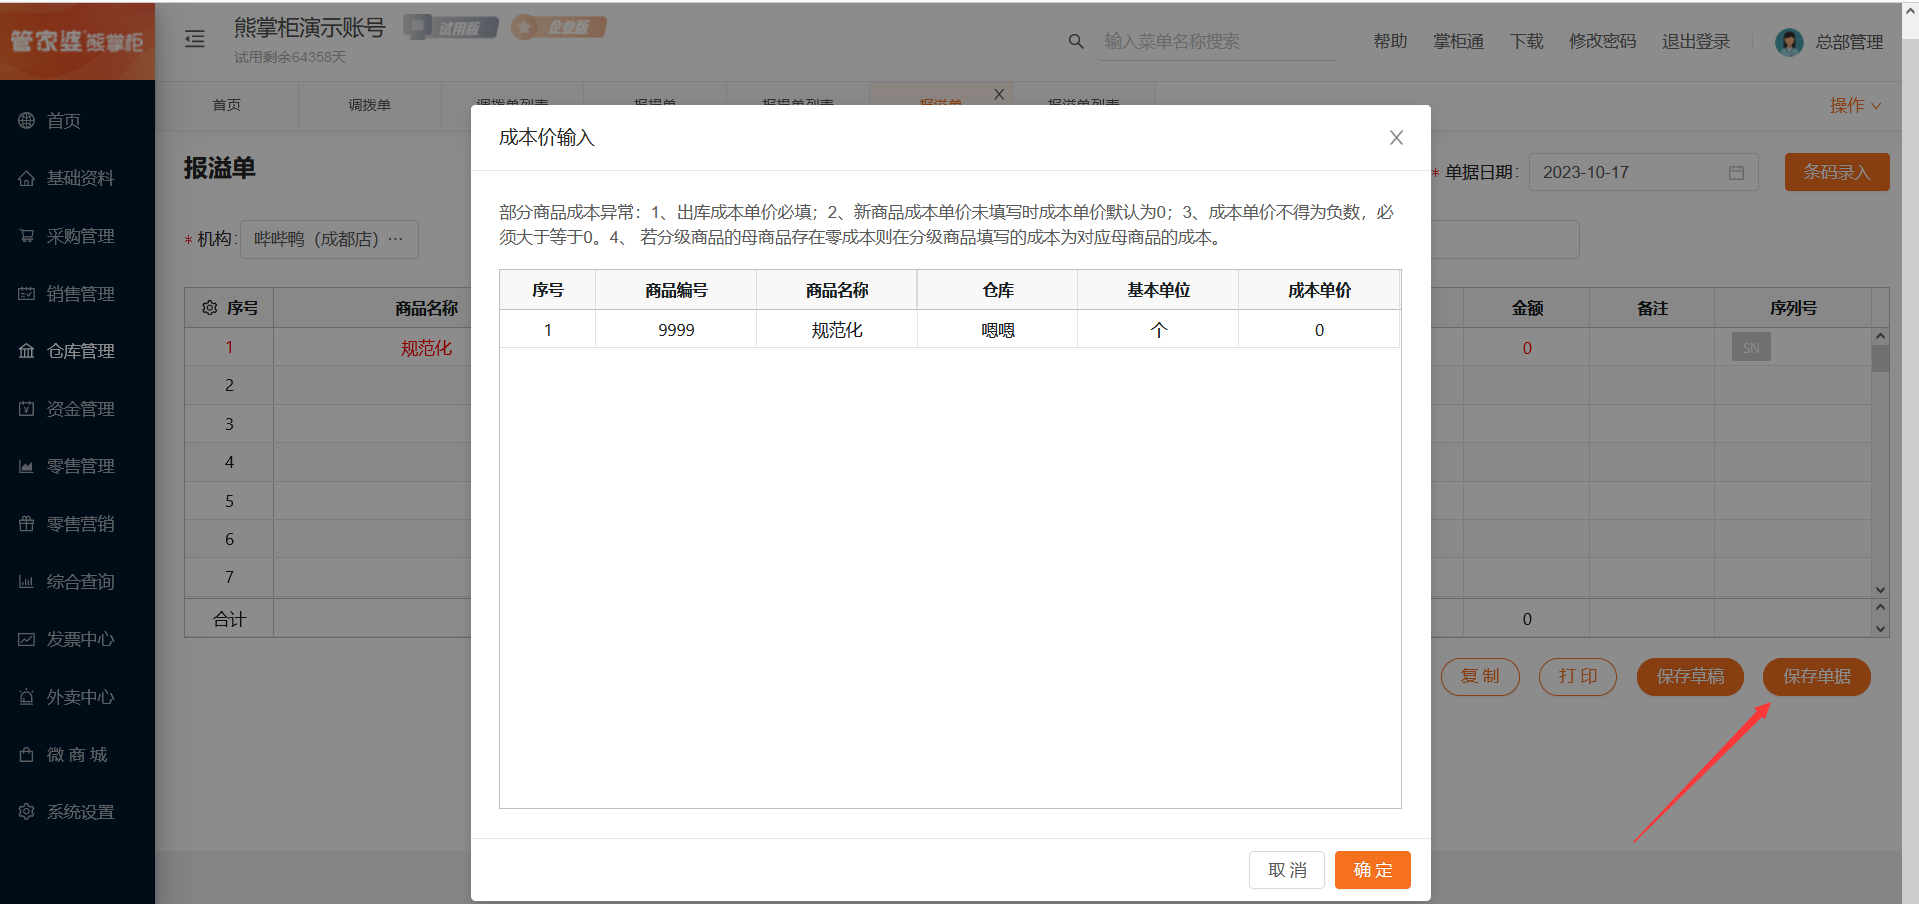Click the 取消 button in dialog
Image resolution: width=1919 pixels, height=904 pixels.
click(x=1287, y=870)
